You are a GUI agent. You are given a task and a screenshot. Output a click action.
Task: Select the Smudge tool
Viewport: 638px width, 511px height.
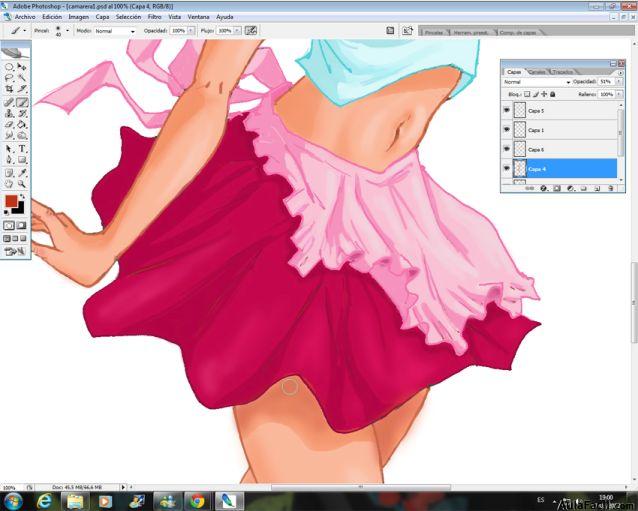[9, 135]
